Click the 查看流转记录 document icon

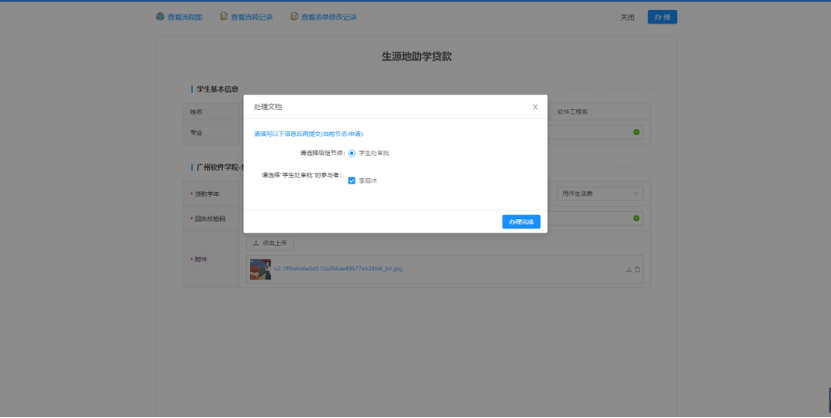coord(224,17)
